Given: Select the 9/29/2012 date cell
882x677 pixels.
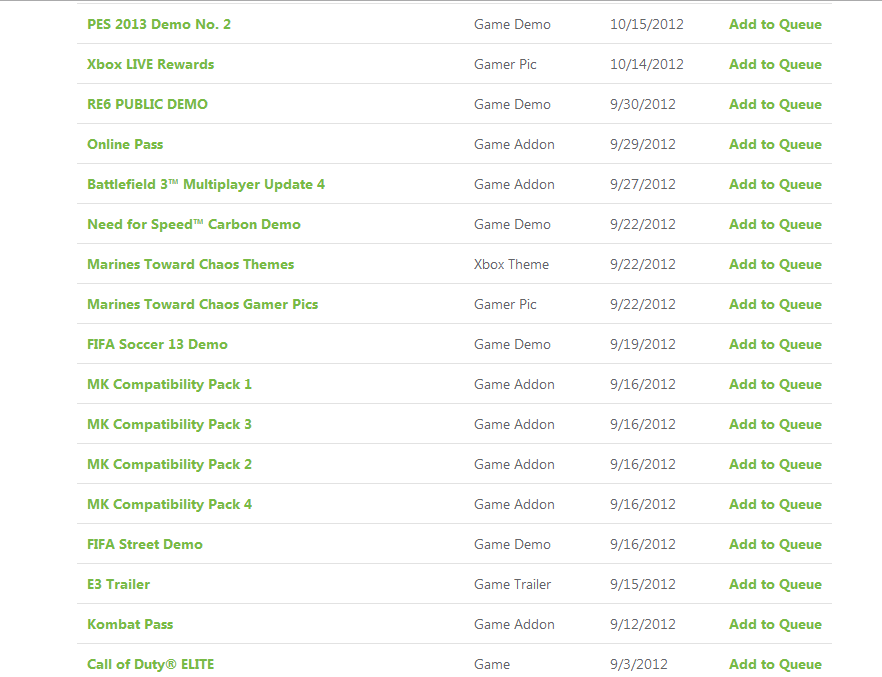Looking at the screenshot, I should coord(642,144).
